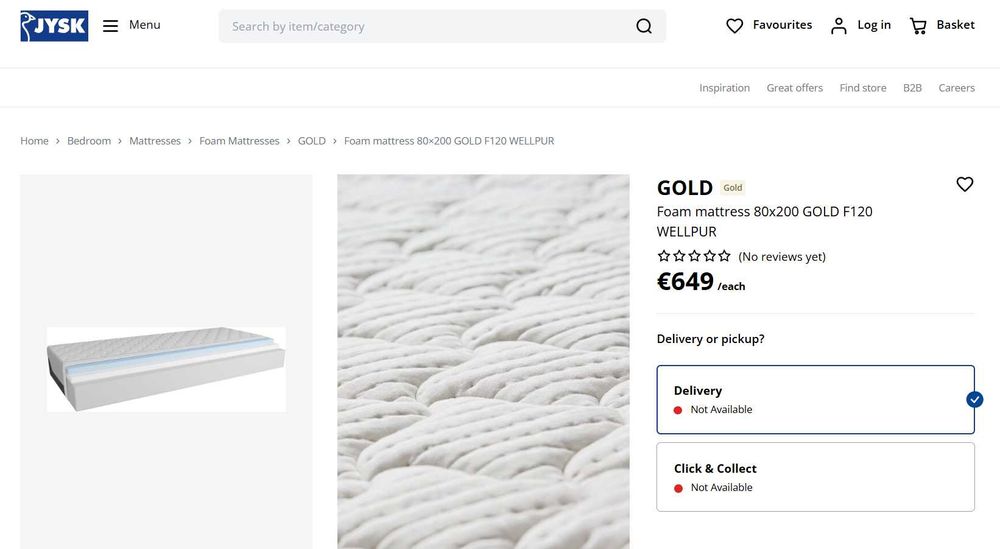View the mattress fabric close-up image
Image resolution: width=1000 pixels, height=549 pixels.
[x=483, y=361]
